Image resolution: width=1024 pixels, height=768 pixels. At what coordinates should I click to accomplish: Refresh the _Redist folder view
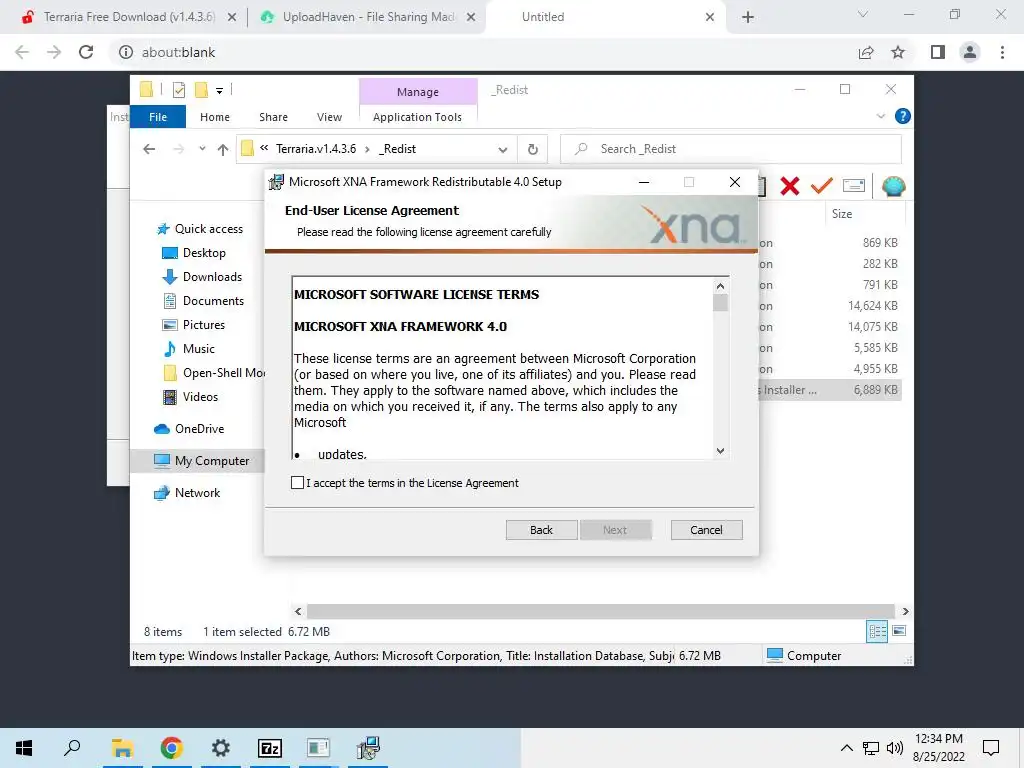[533, 150]
